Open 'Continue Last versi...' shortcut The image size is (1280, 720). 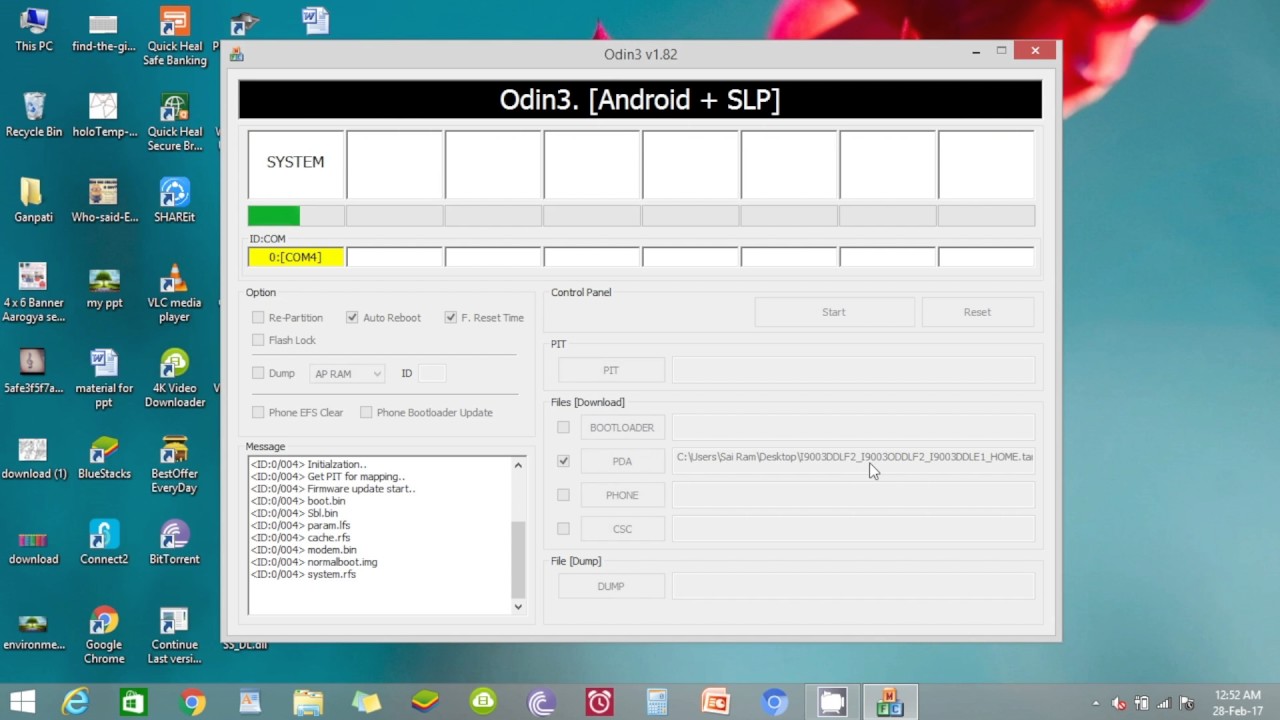(x=175, y=635)
